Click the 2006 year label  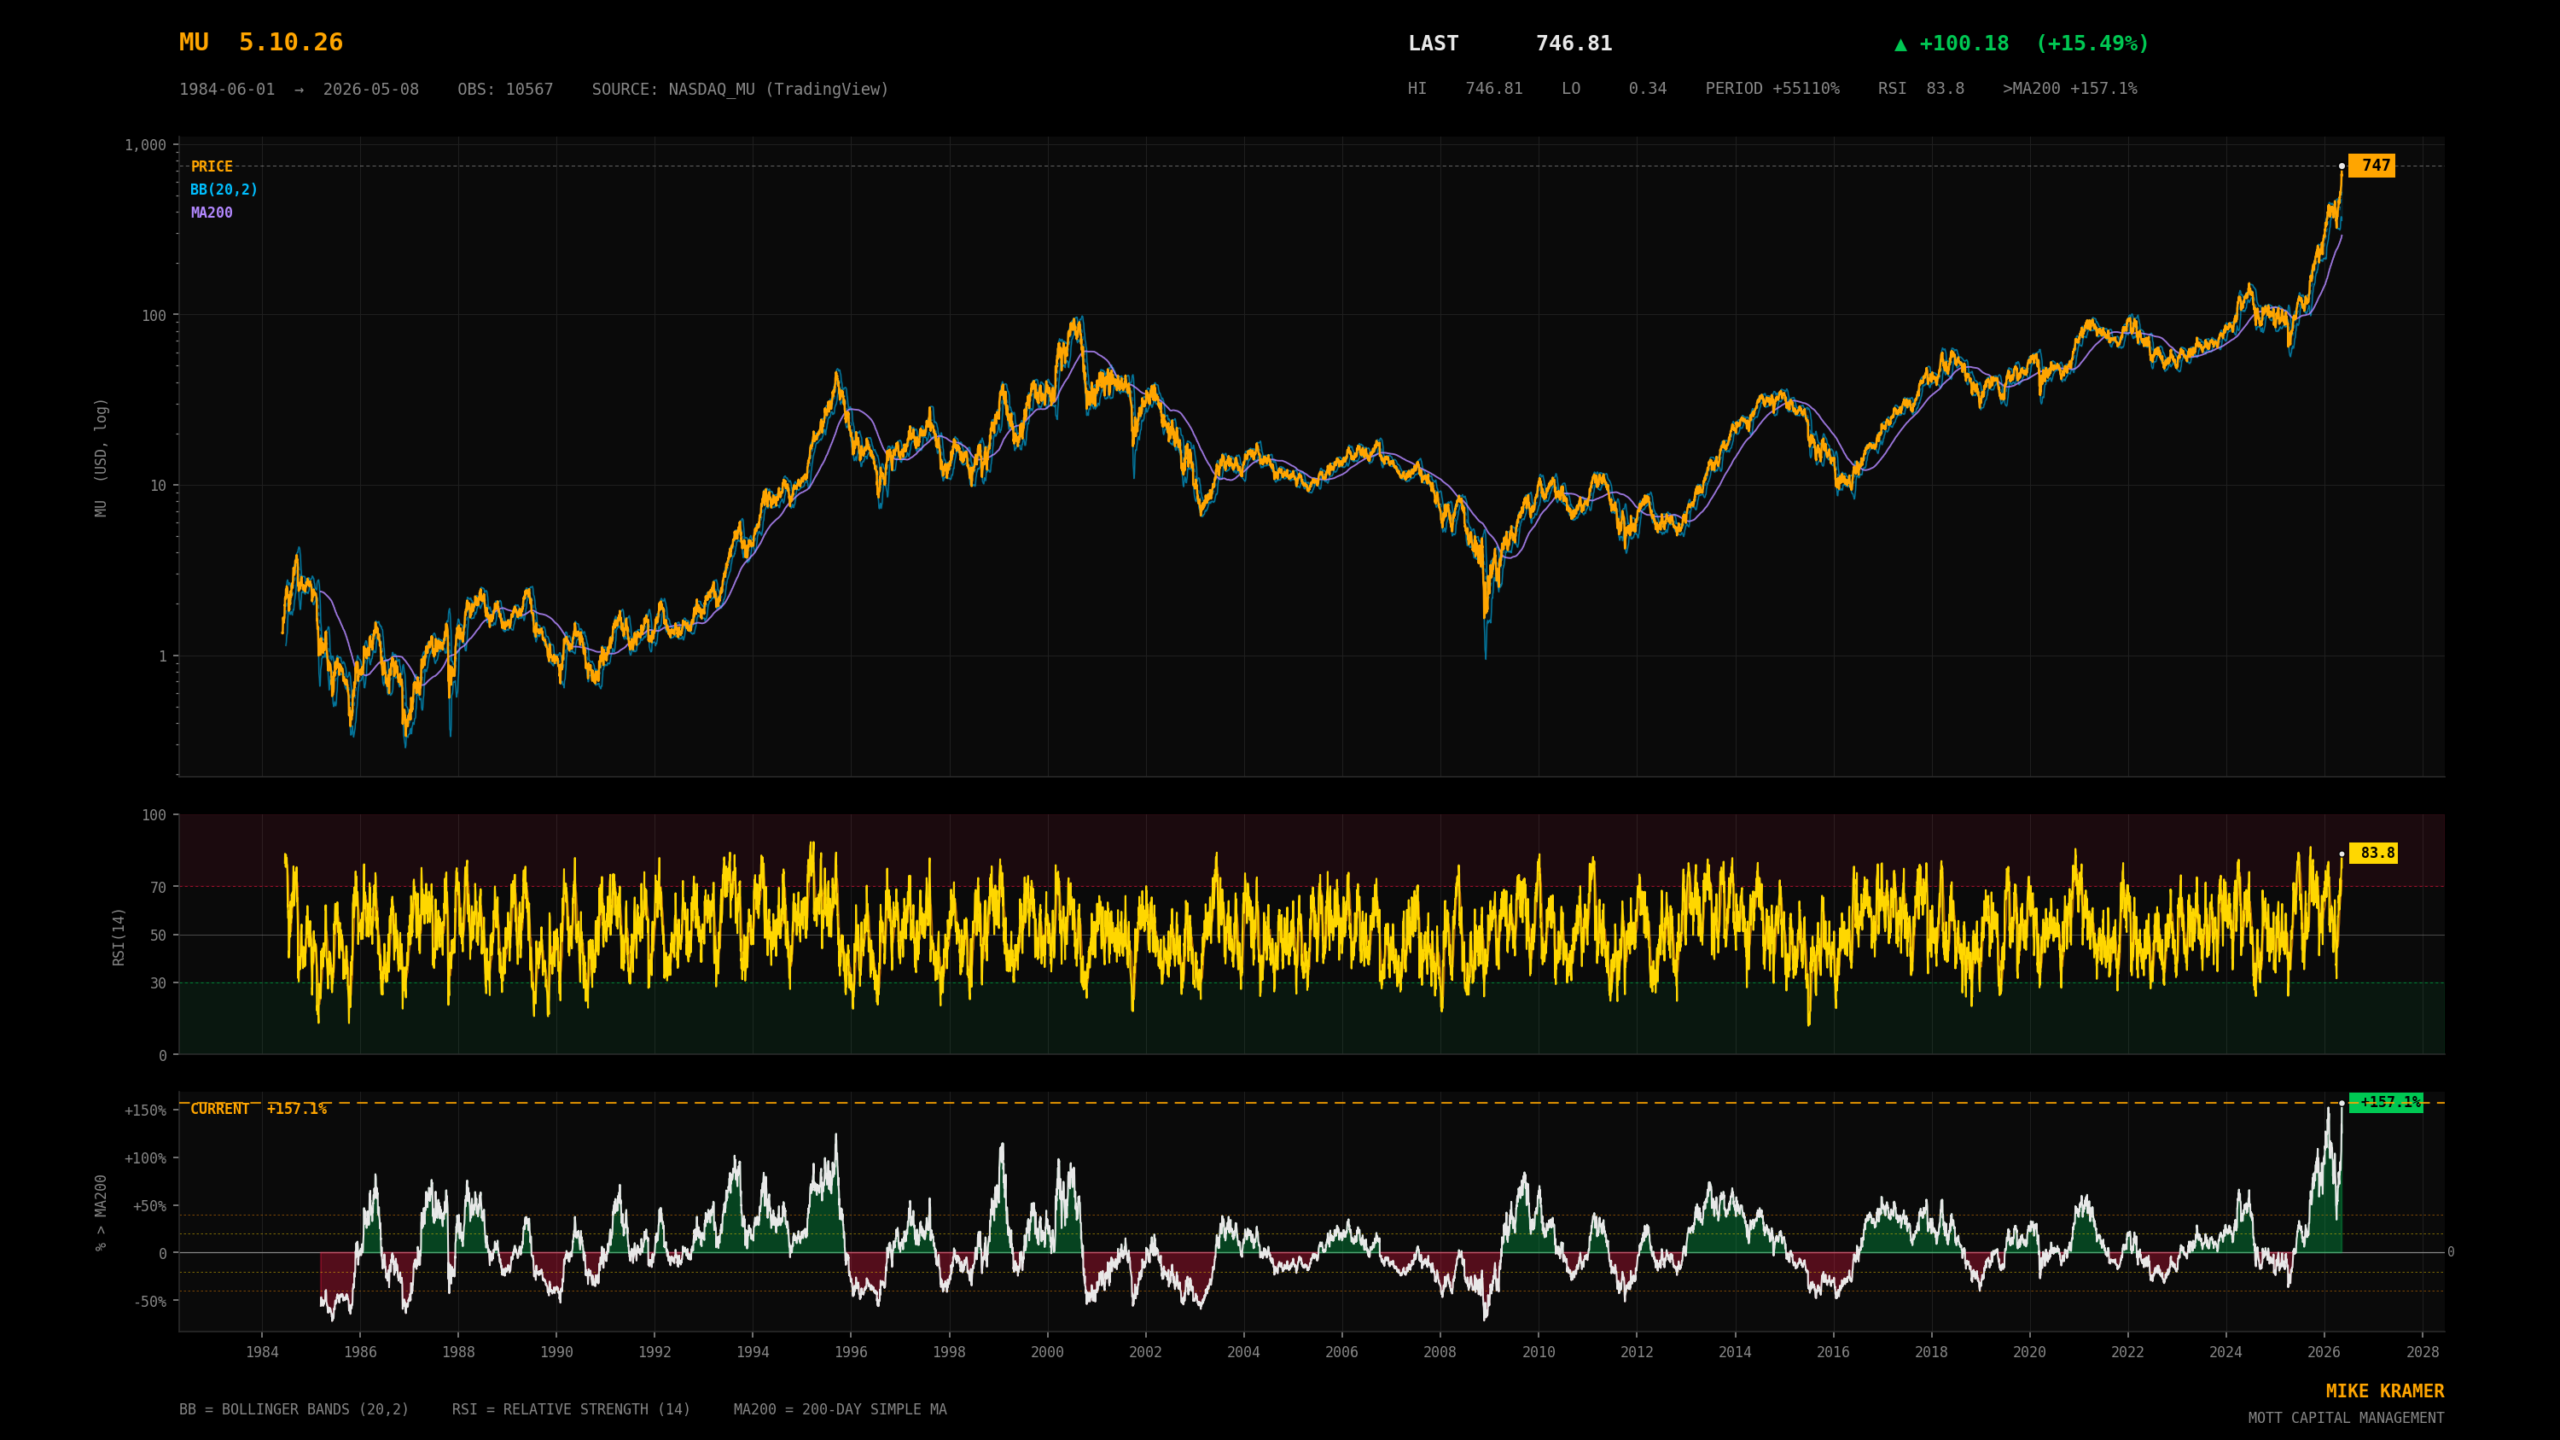(1342, 1352)
